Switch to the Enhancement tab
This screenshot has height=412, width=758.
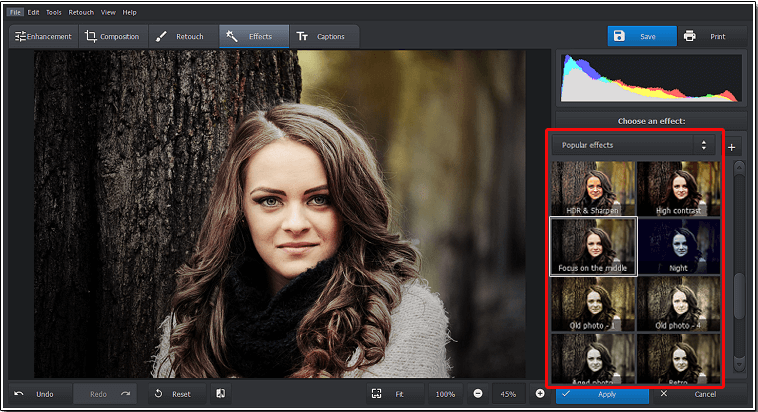coord(44,36)
